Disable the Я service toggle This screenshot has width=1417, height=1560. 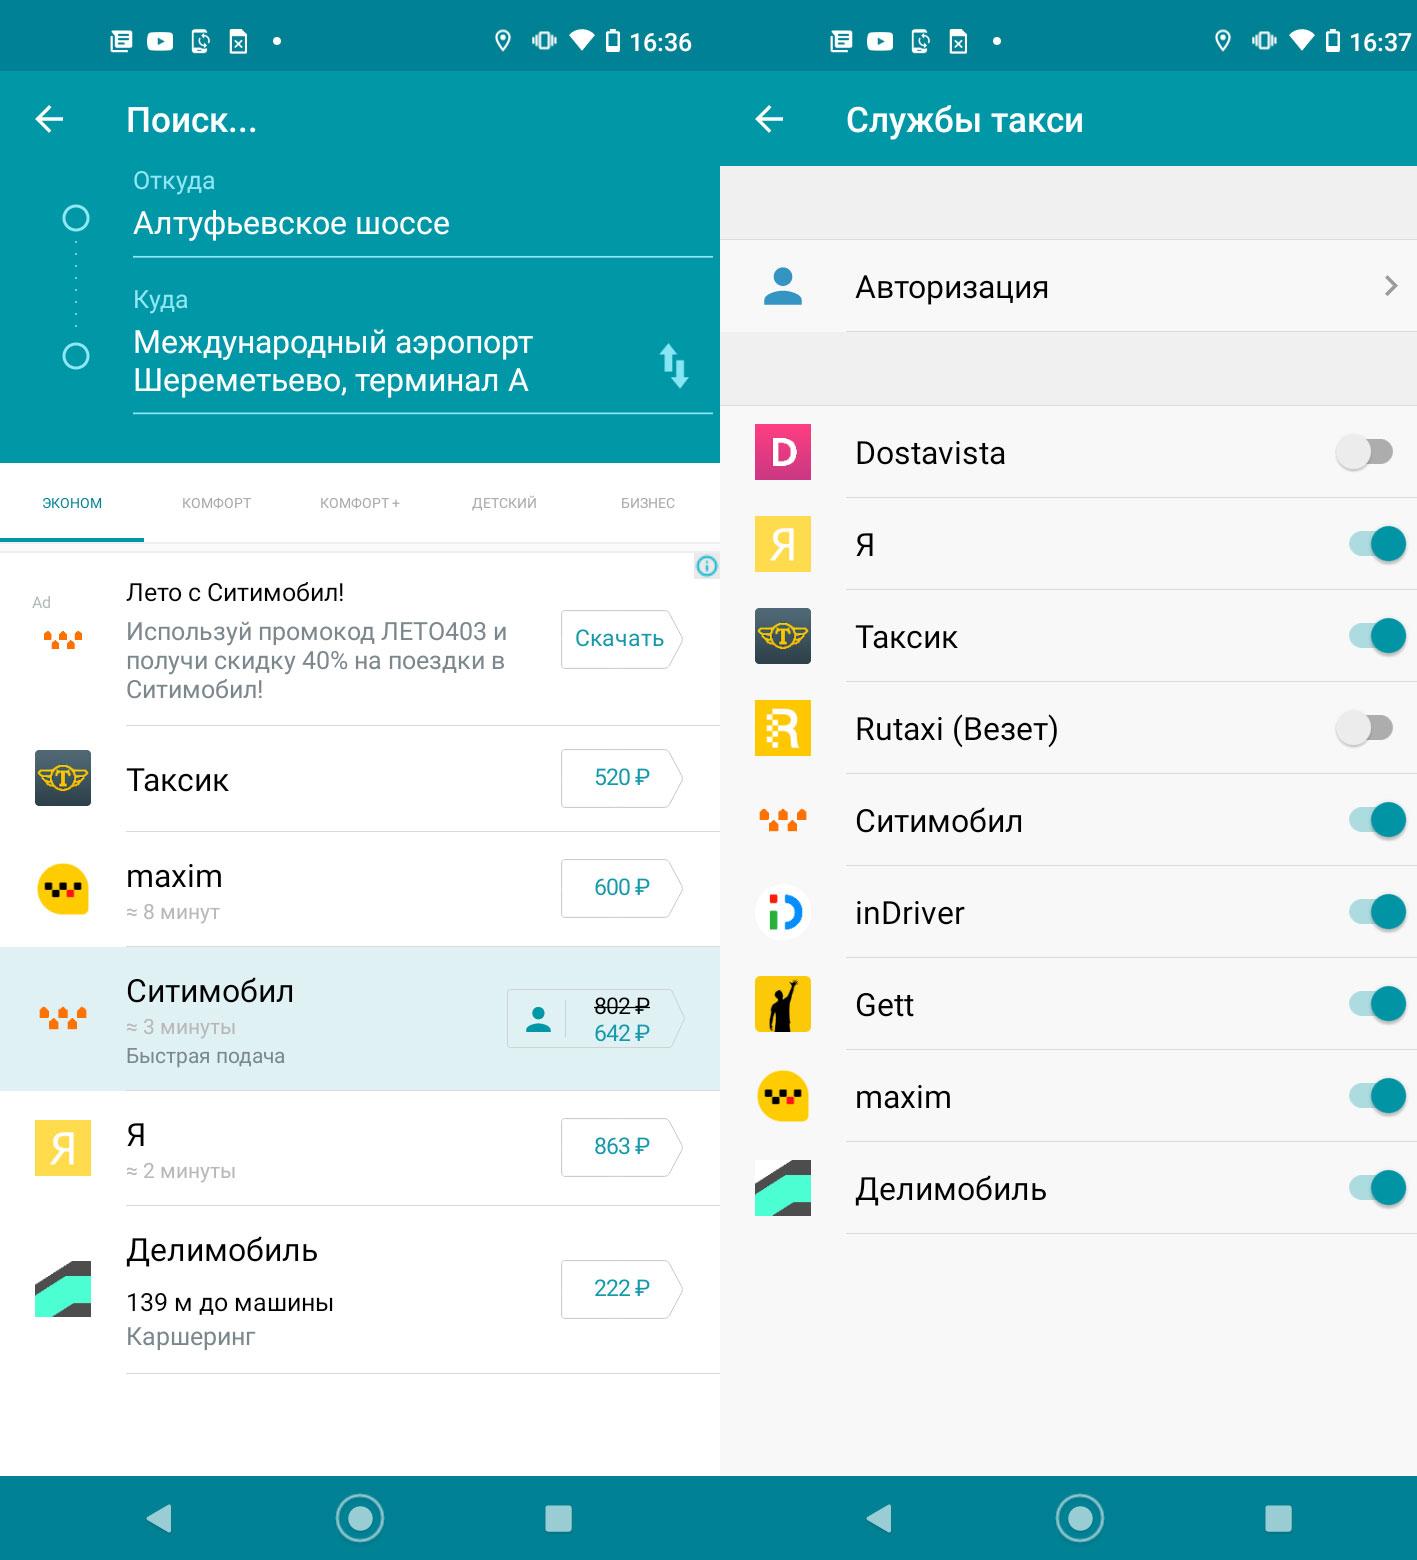point(1377,544)
